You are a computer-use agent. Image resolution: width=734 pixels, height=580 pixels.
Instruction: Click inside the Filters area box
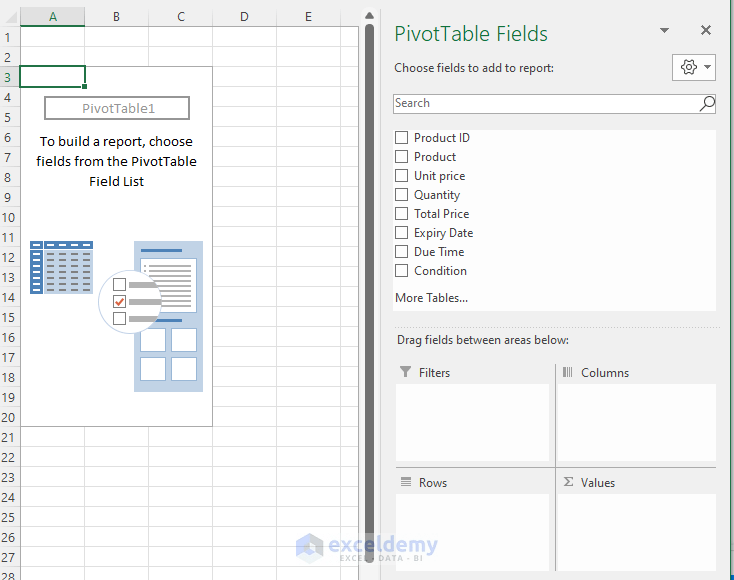click(x=472, y=422)
